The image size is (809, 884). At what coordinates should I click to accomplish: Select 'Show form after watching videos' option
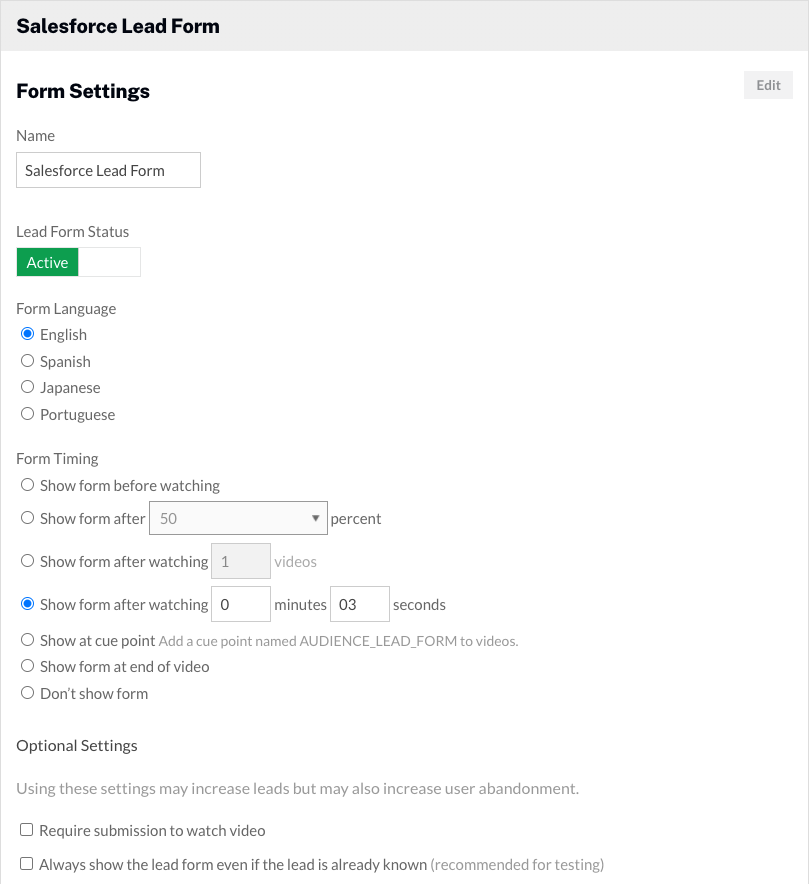27,560
